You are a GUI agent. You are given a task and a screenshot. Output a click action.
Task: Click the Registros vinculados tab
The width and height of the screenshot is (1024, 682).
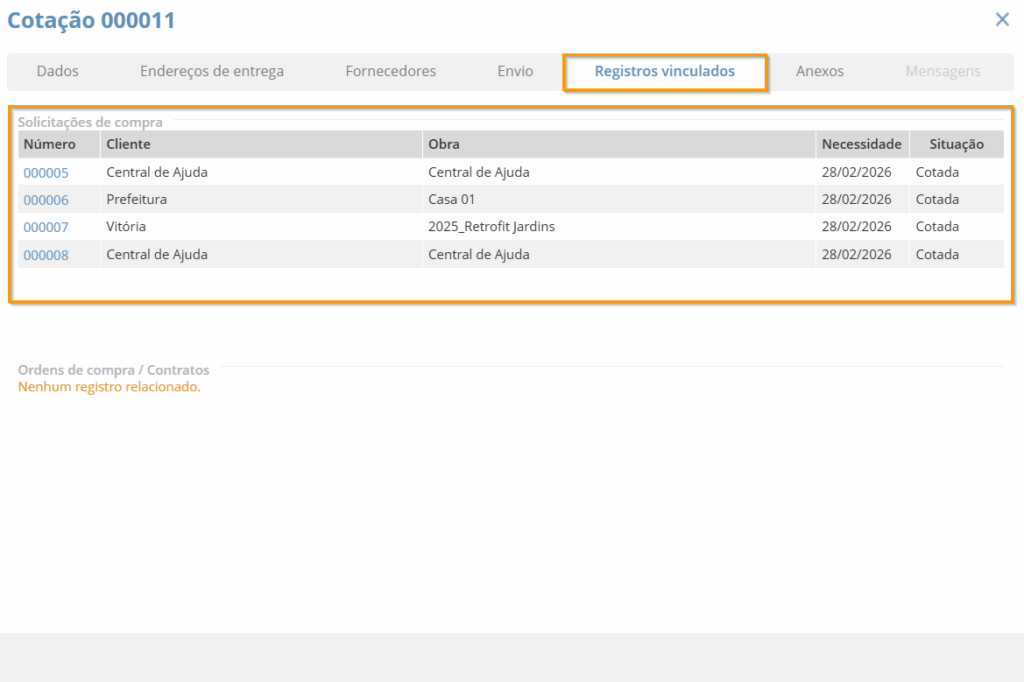point(665,72)
